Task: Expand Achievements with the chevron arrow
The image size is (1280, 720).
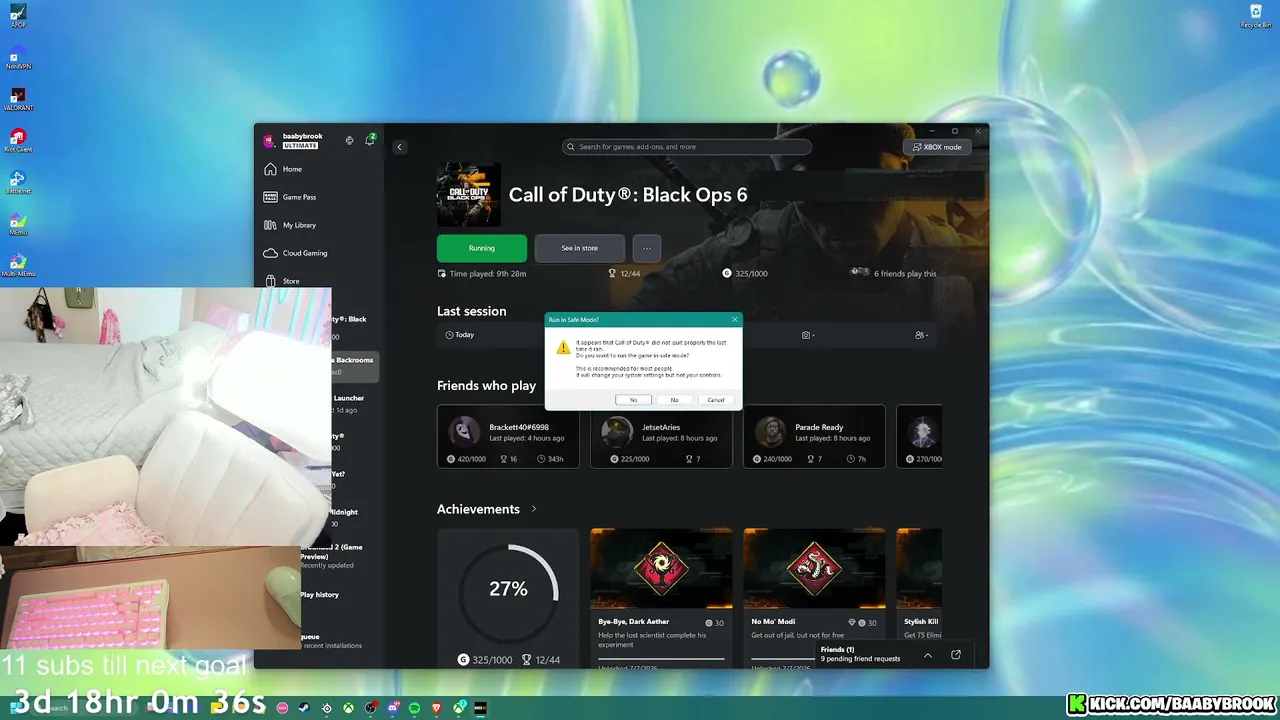Action: 534,509
